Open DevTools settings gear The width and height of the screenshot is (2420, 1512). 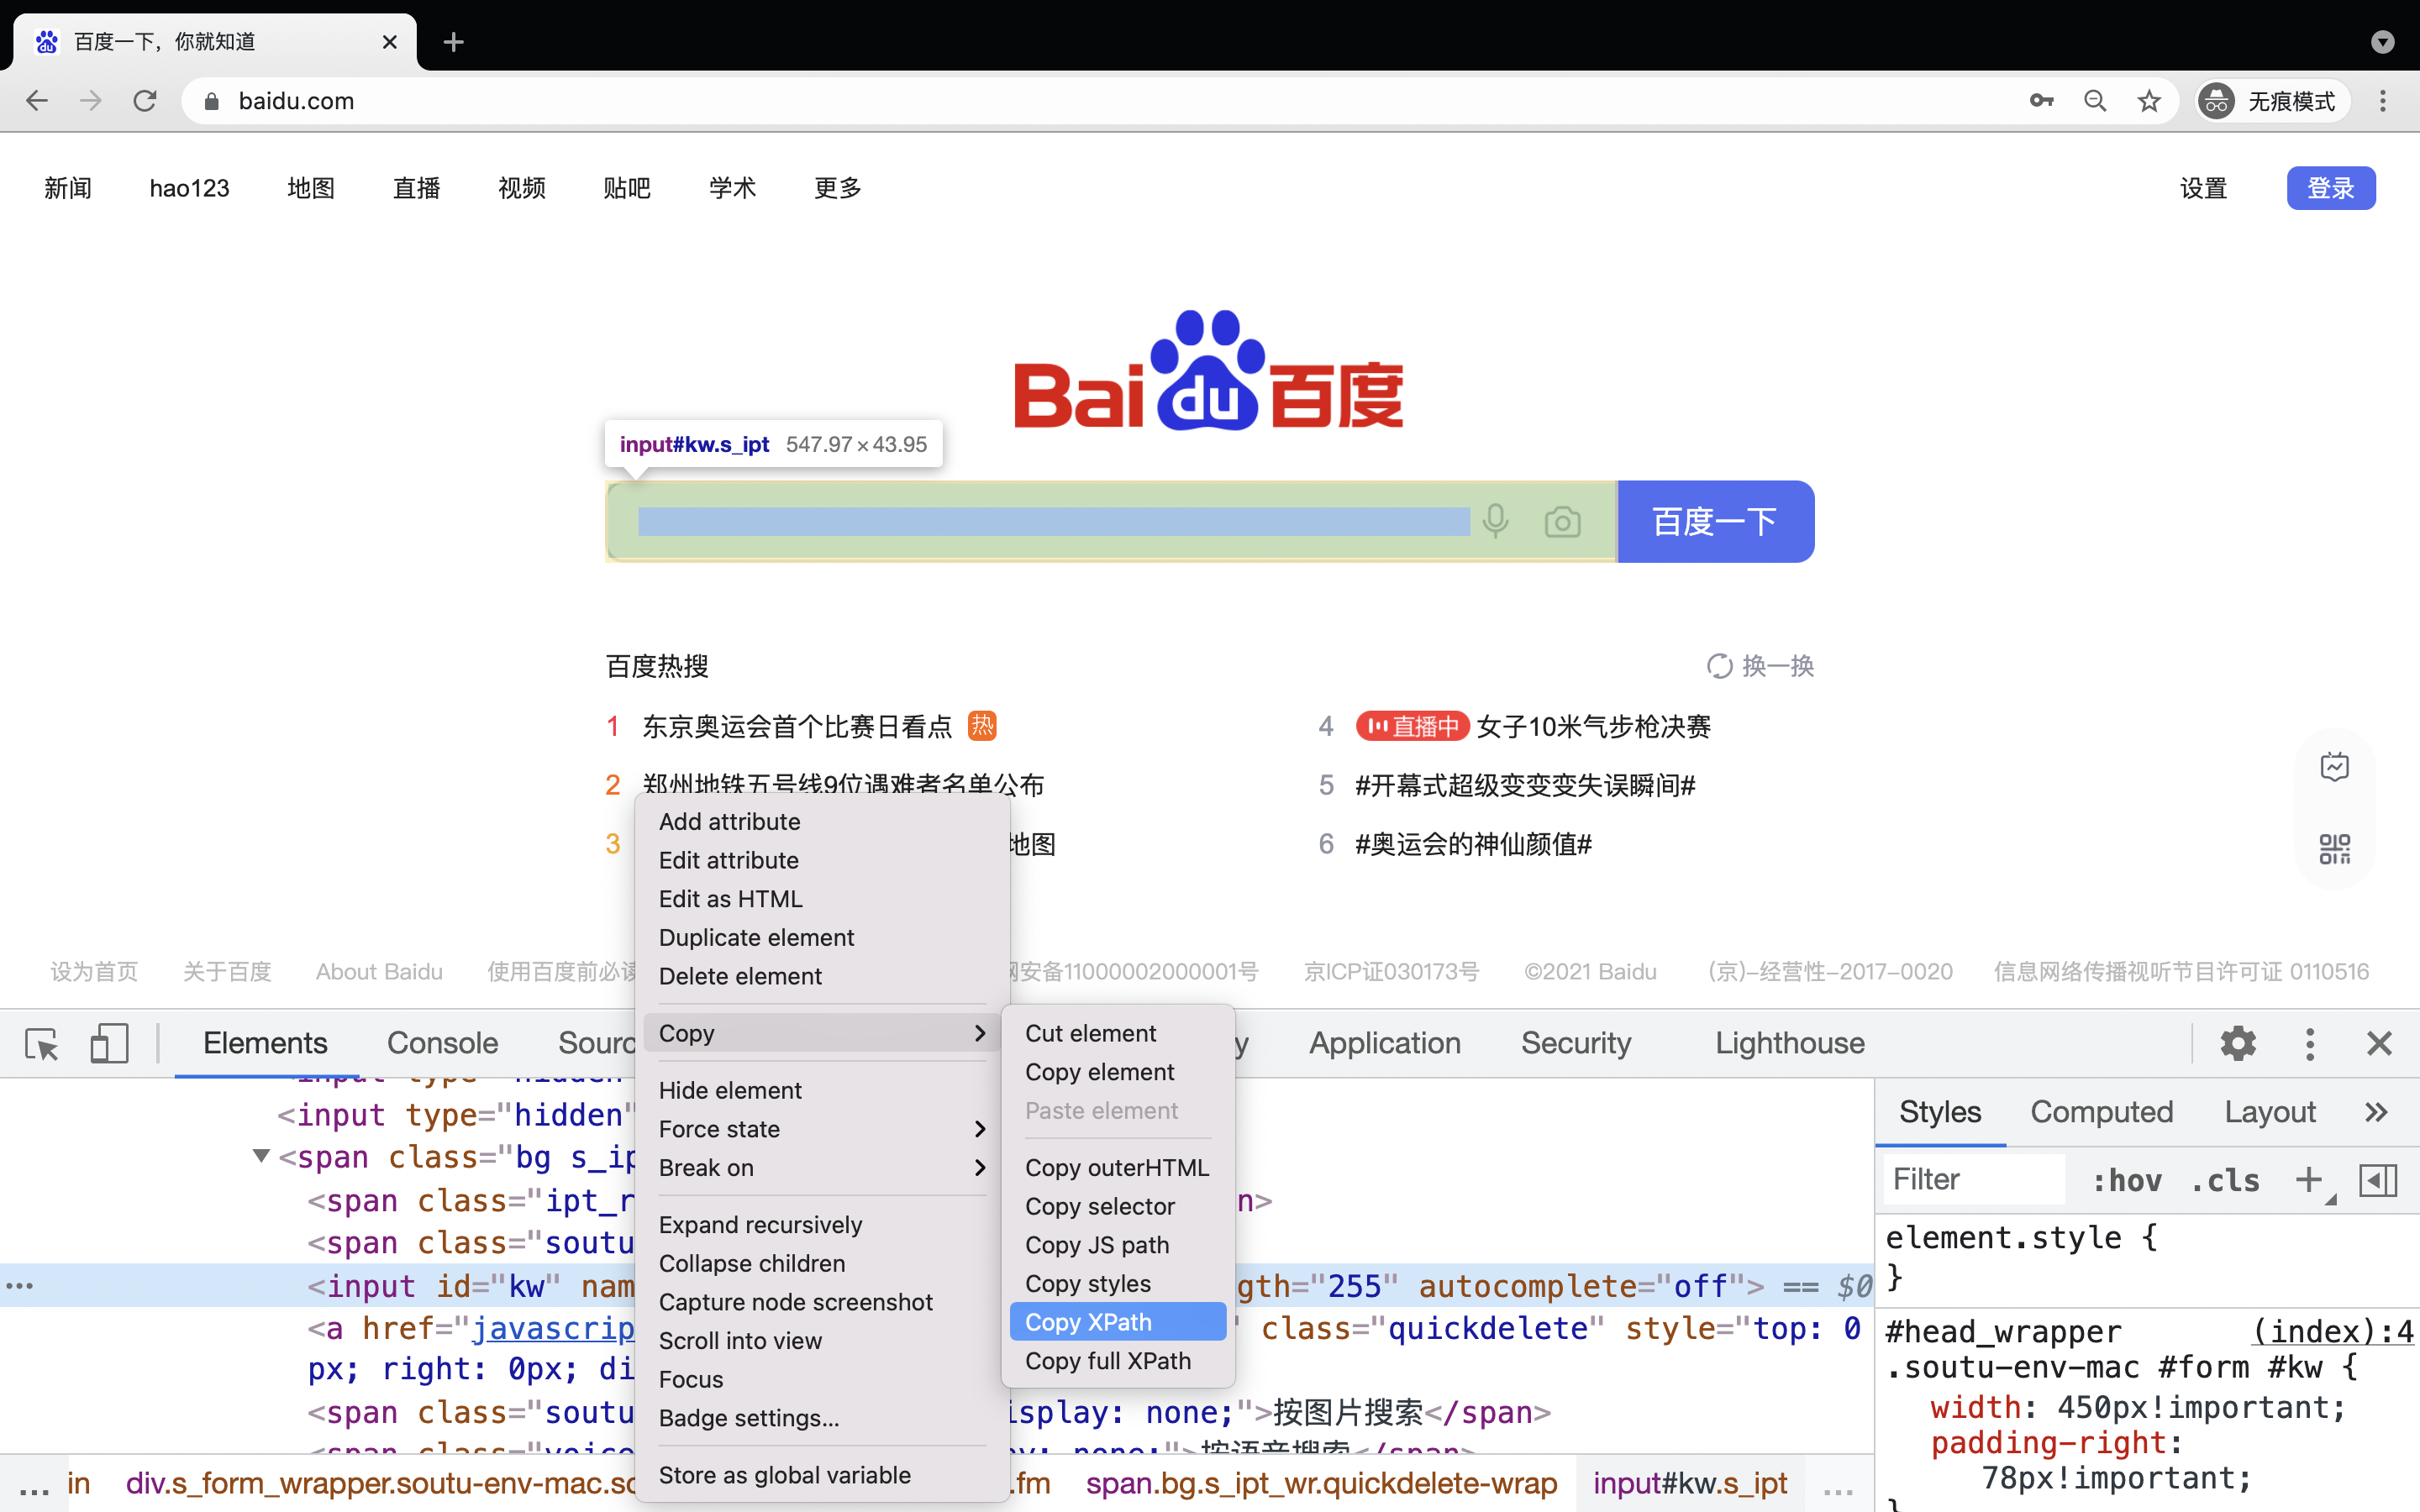(2238, 1044)
